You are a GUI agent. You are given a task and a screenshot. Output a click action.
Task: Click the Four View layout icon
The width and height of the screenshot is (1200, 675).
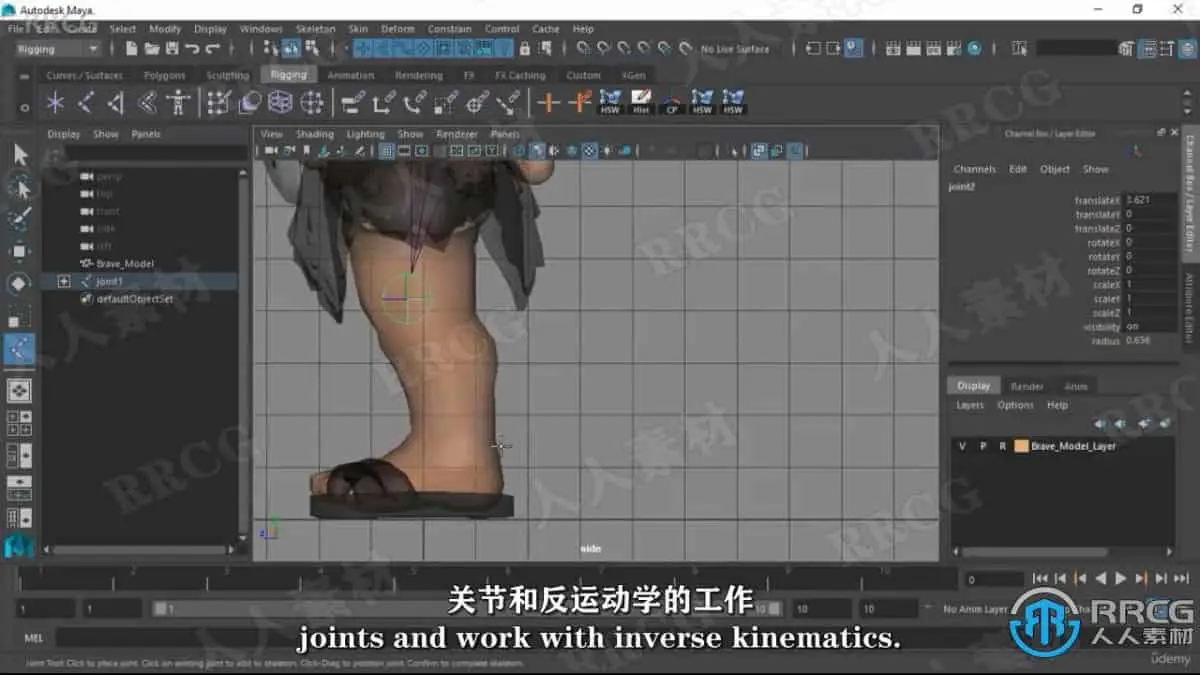20,422
